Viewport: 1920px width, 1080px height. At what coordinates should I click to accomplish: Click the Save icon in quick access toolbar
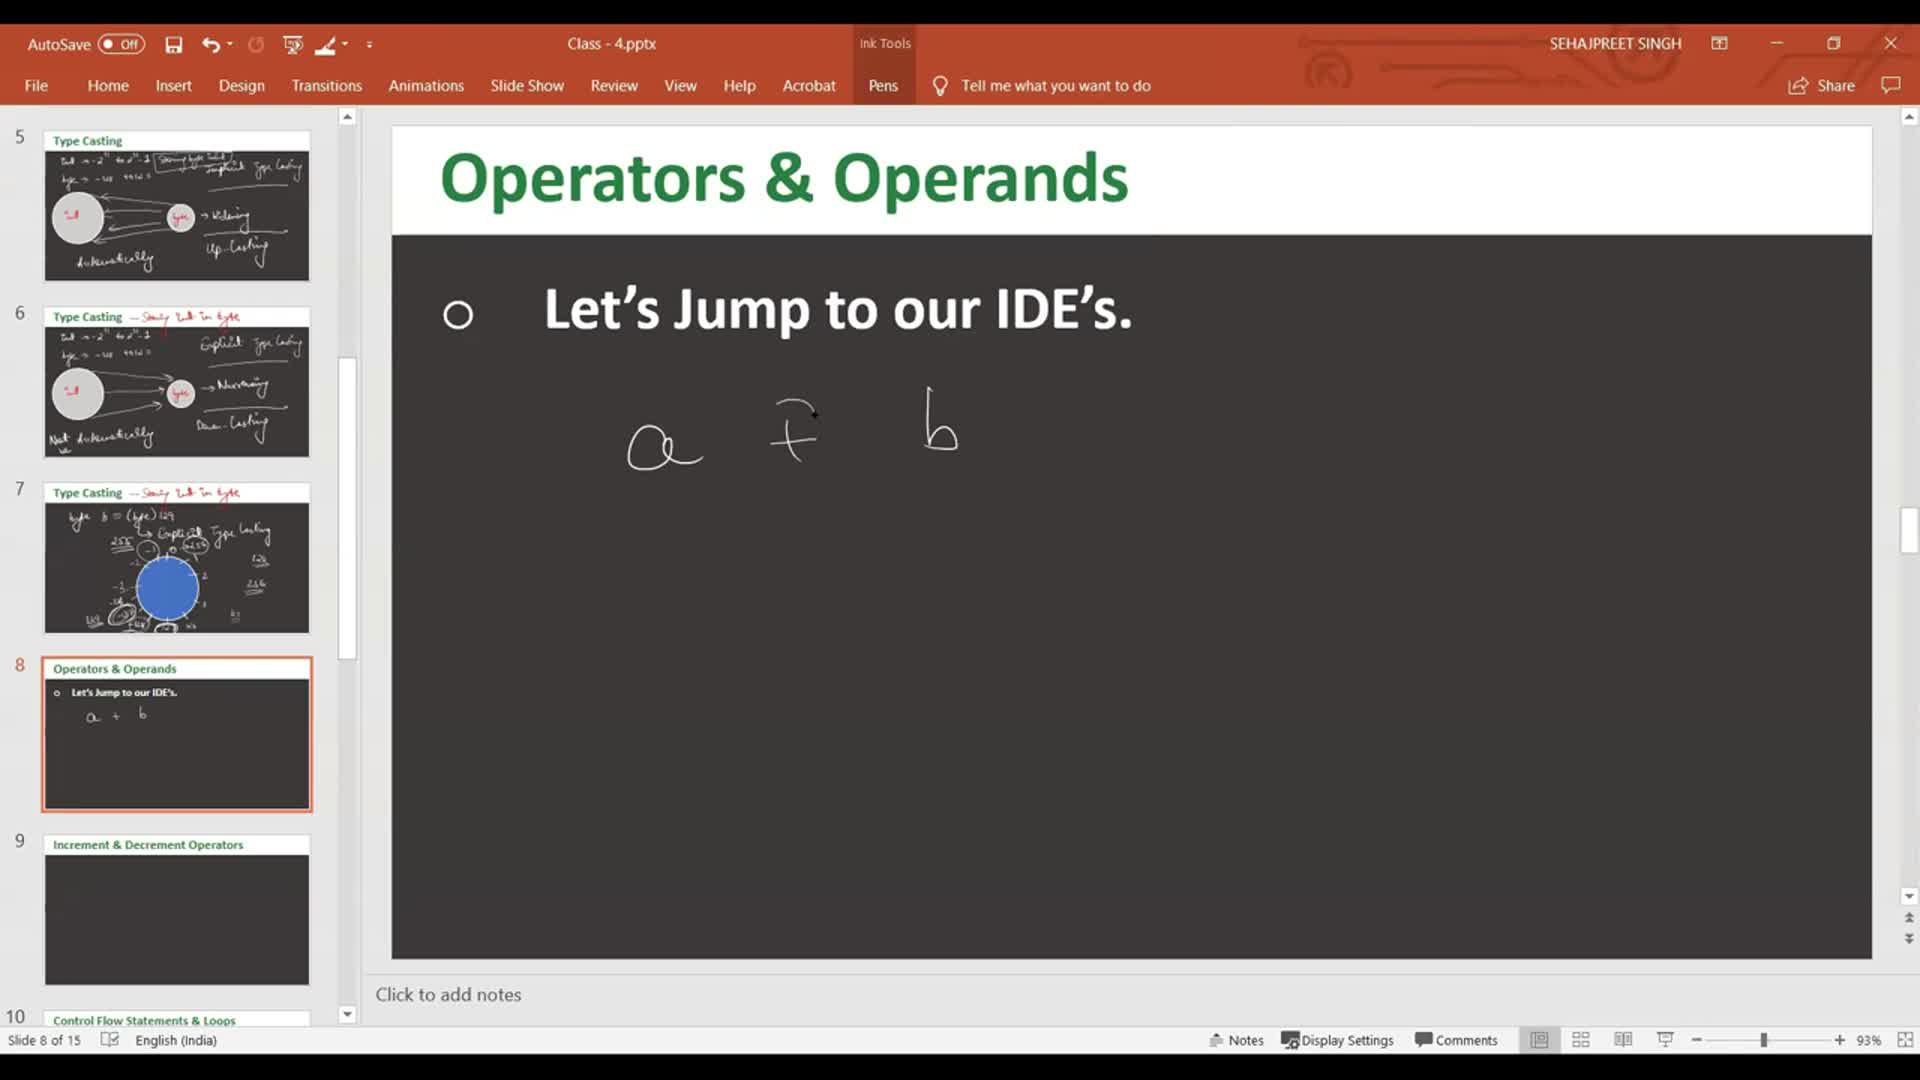click(x=174, y=44)
